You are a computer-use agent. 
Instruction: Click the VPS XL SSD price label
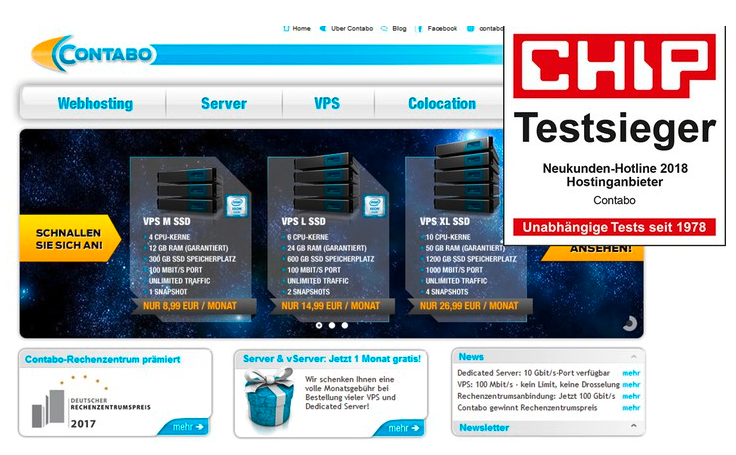(x=469, y=305)
